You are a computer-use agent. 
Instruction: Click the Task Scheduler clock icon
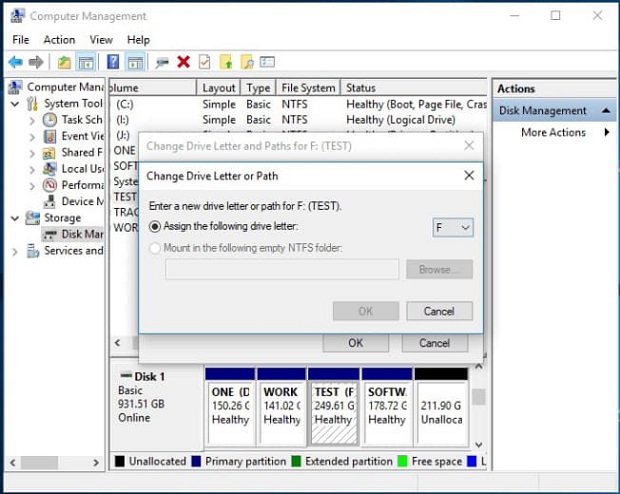click(x=50, y=119)
